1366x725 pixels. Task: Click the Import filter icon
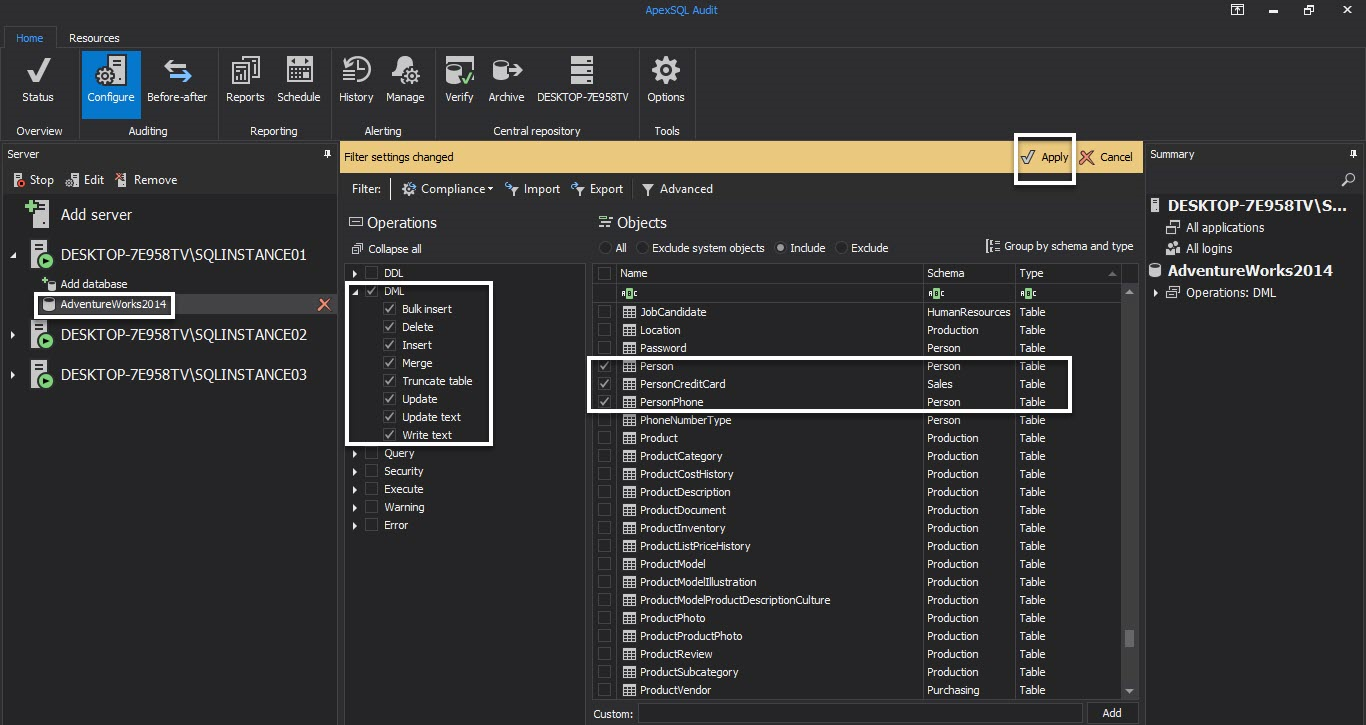click(x=533, y=189)
